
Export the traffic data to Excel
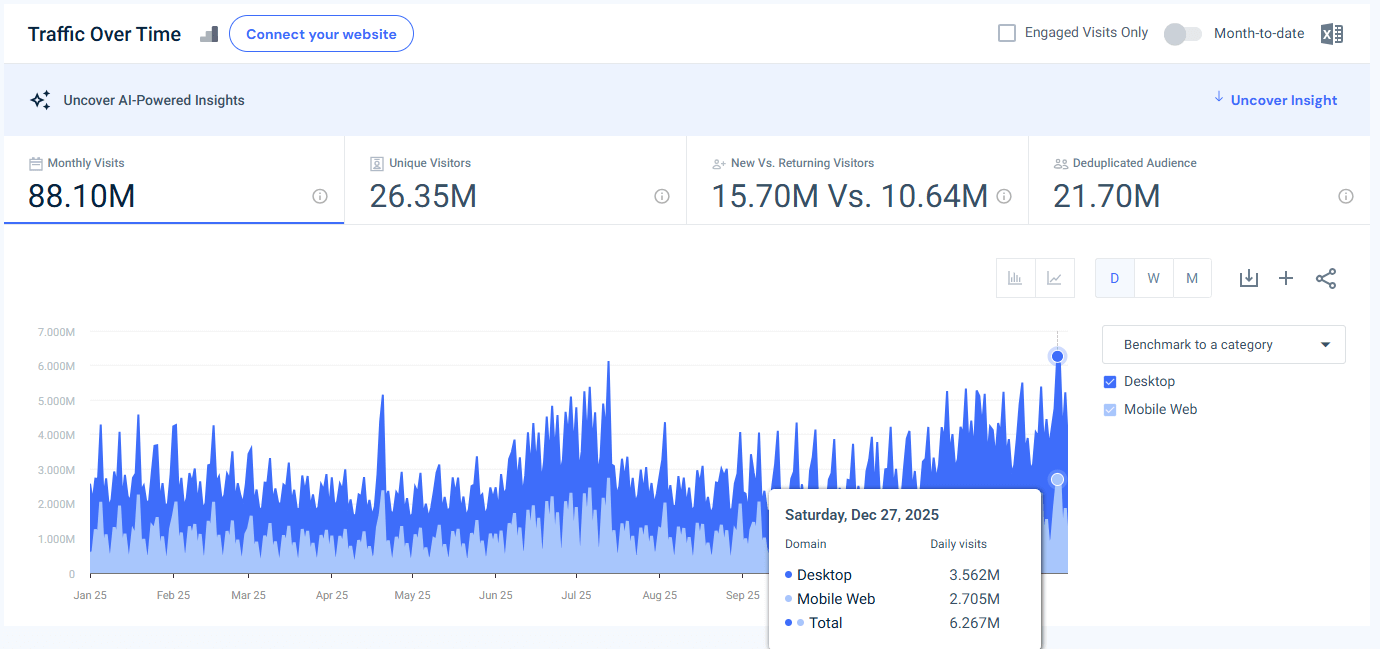click(1331, 33)
